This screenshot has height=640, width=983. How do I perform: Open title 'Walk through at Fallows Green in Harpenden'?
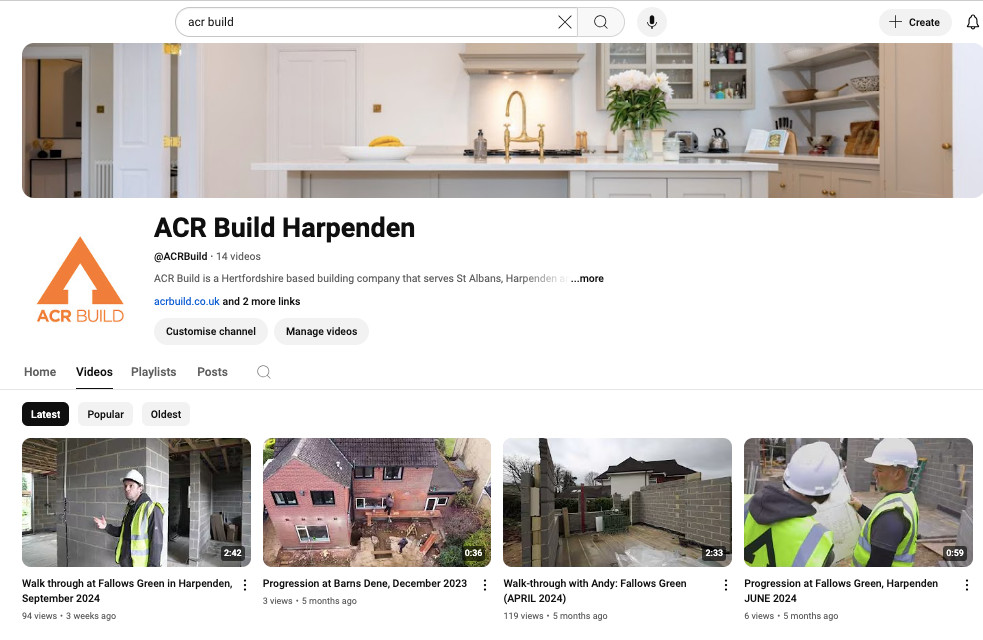pyautogui.click(x=127, y=590)
